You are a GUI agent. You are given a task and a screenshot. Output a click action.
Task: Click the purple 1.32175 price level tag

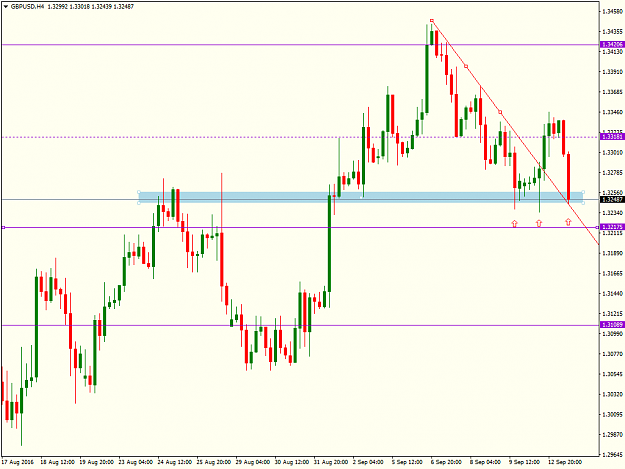click(612, 227)
